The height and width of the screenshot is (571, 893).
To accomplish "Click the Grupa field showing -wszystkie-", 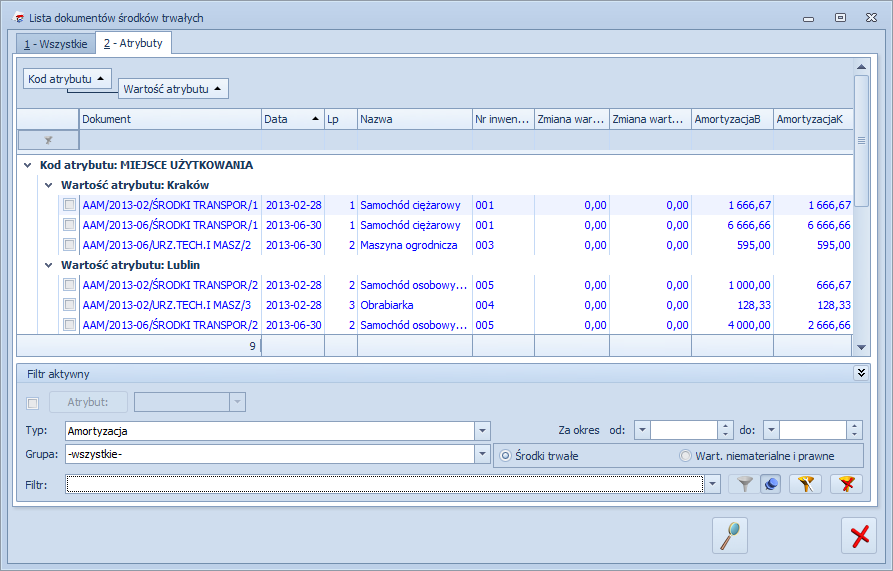I will click(270, 454).
